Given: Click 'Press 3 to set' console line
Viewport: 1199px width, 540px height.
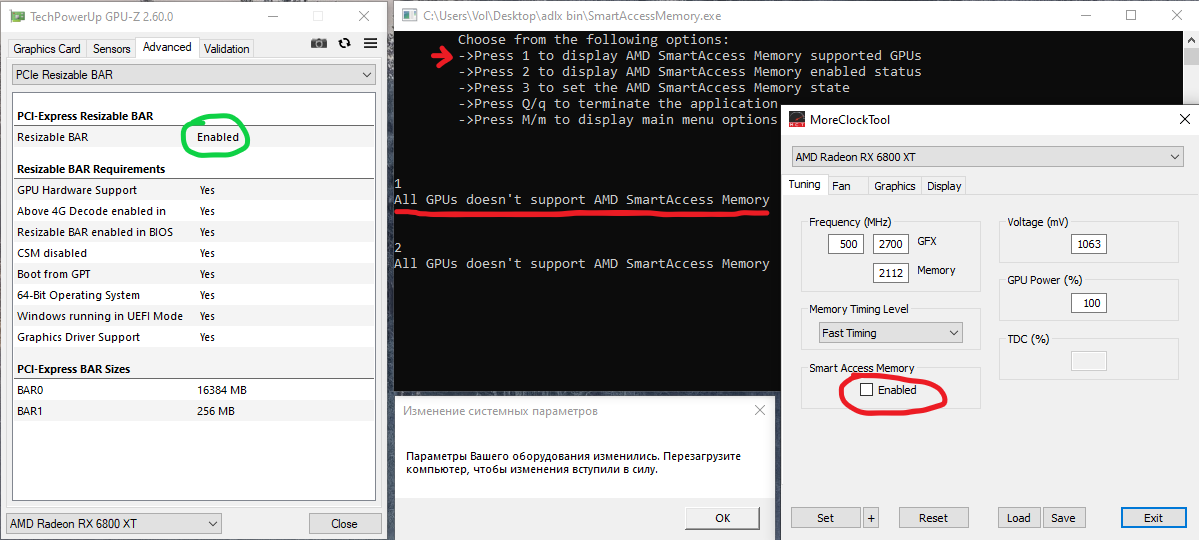Looking at the screenshot, I should click(x=654, y=87).
